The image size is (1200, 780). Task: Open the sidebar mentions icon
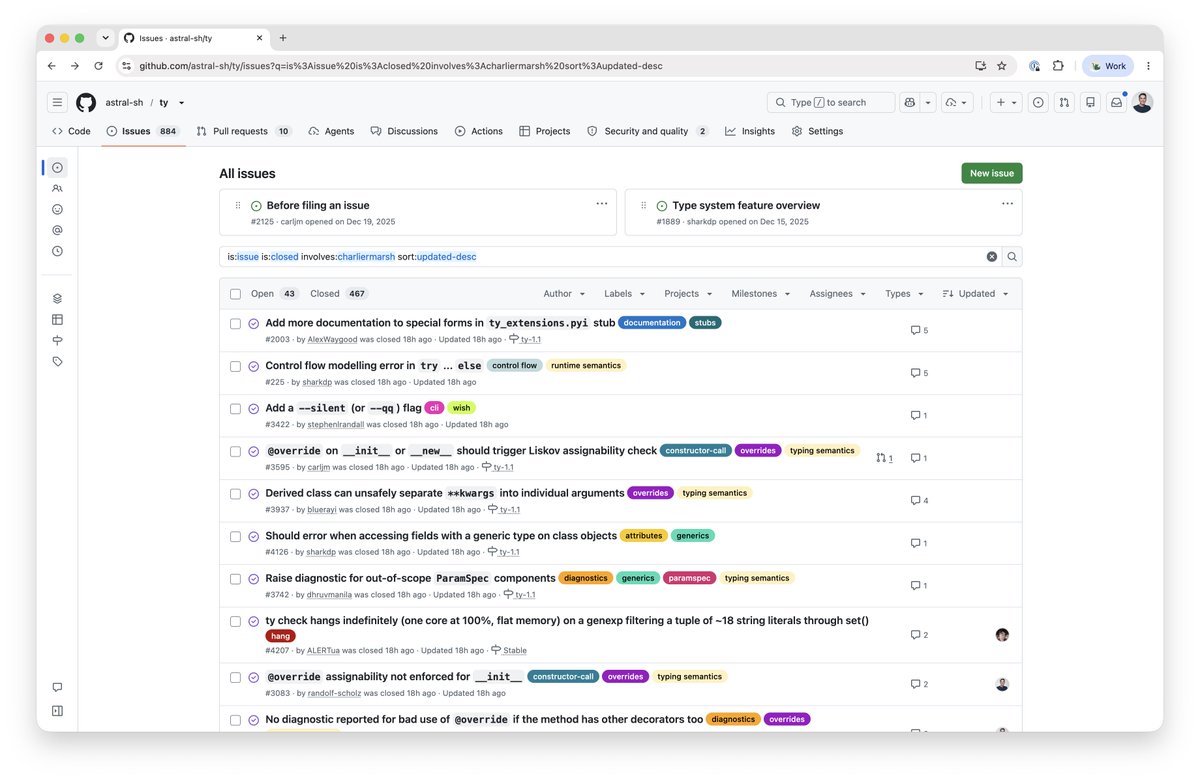pos(57,230)
